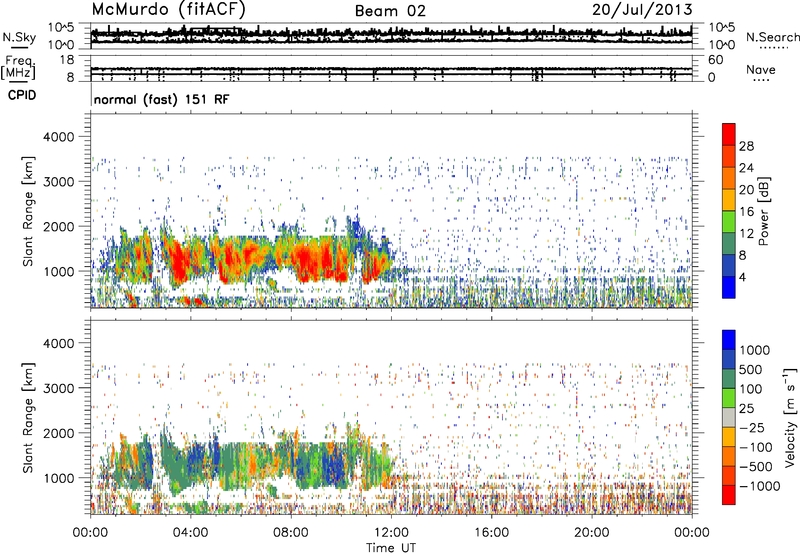
Task: Pick the gray segment of the velocity colorbar
Action: tap(729, 417)
